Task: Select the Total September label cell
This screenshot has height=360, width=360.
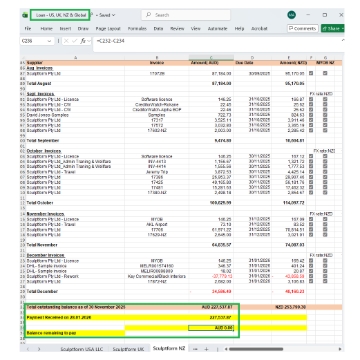Action: pyautogui.click(x=75, y=141)
